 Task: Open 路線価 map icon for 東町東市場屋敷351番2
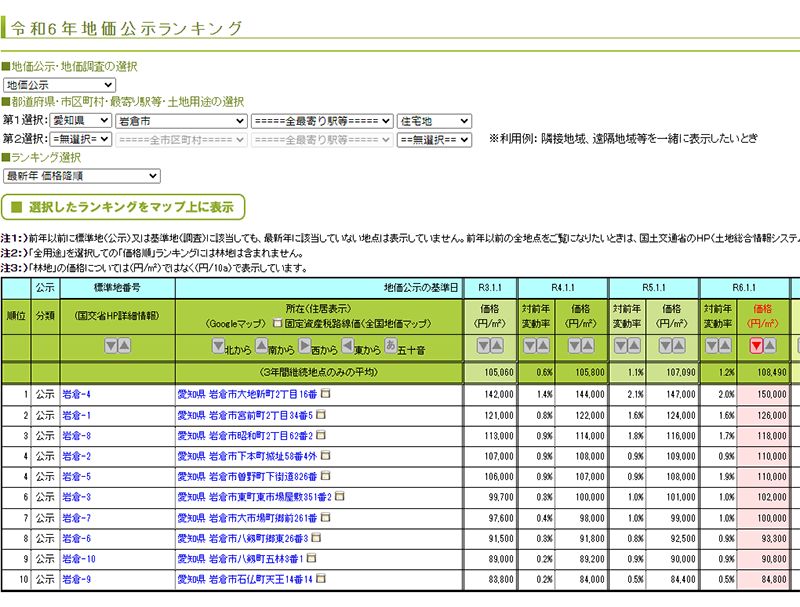pyautogui.click(x=340, y=496)
